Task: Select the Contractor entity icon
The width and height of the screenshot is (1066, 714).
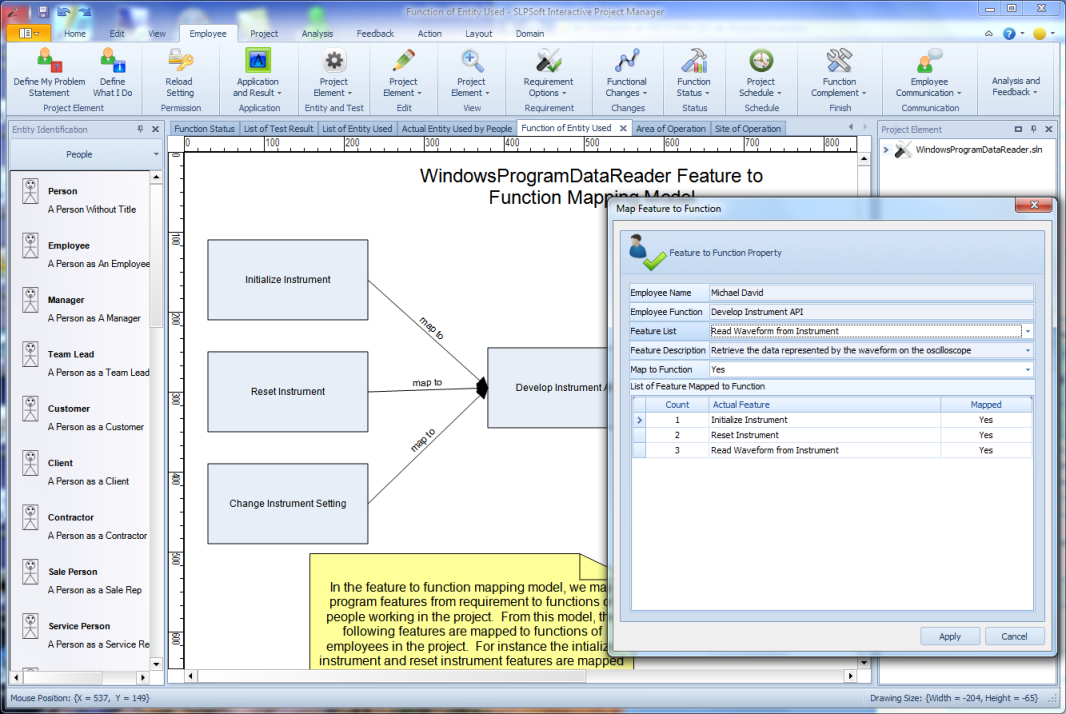Action: point(30,517)
